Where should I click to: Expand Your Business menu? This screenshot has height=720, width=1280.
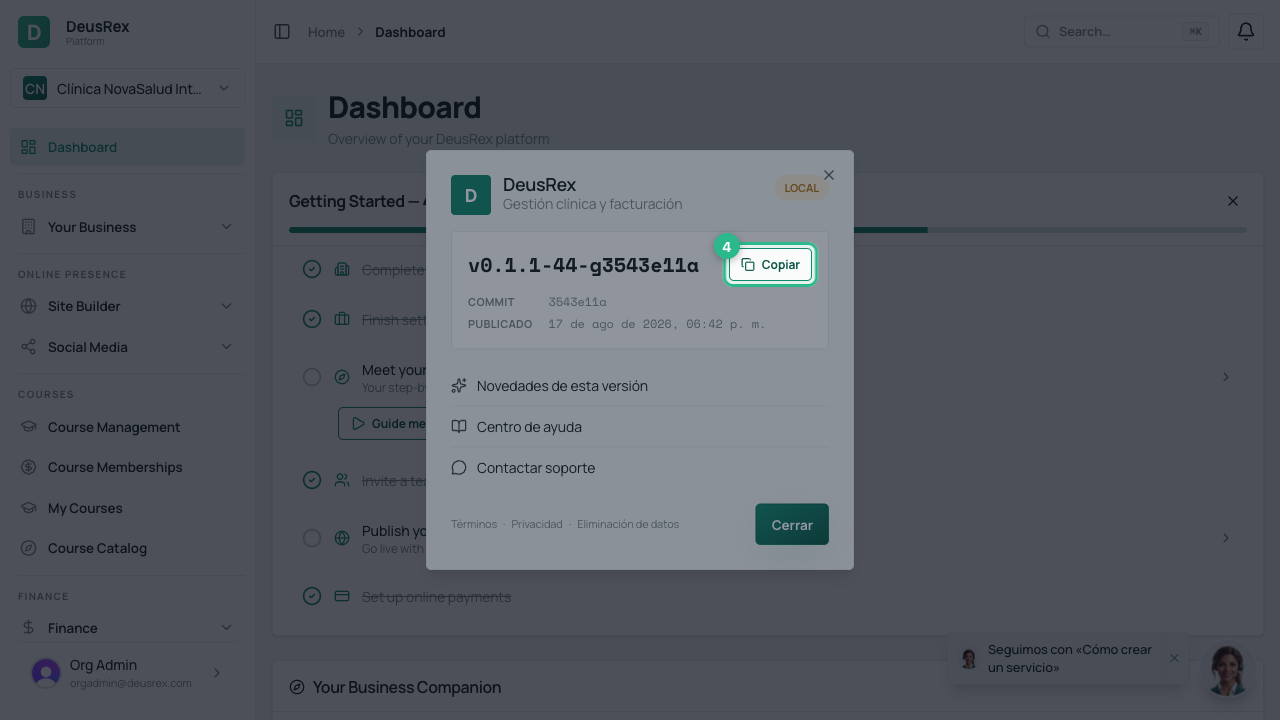[x=127, y=227]
